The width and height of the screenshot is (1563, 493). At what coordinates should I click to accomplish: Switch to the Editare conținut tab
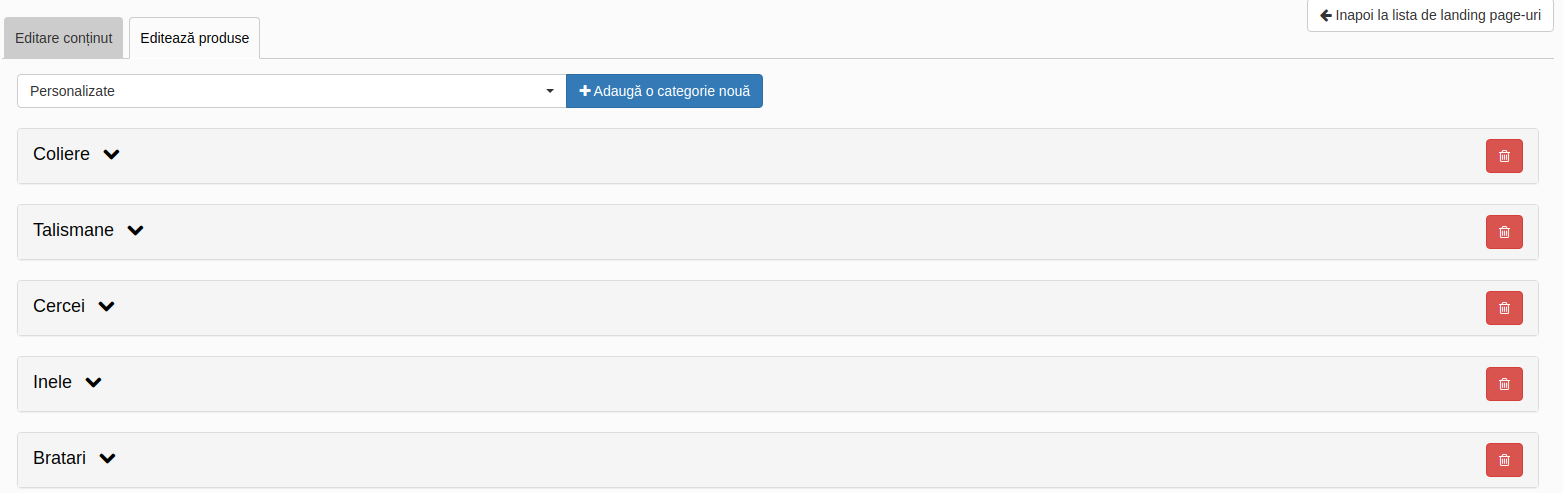(64, 38)
